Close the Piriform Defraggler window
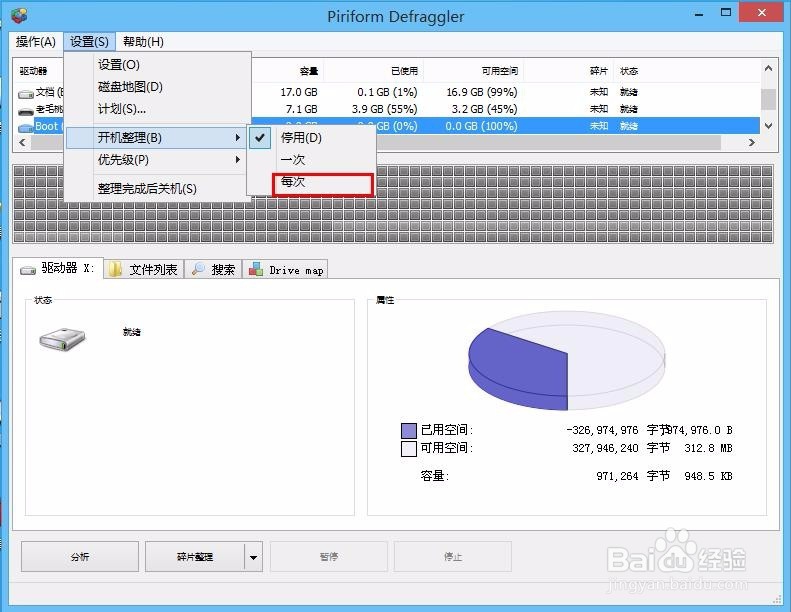The height and width of the screenshot is (612, 791). [x=761, y=13]
